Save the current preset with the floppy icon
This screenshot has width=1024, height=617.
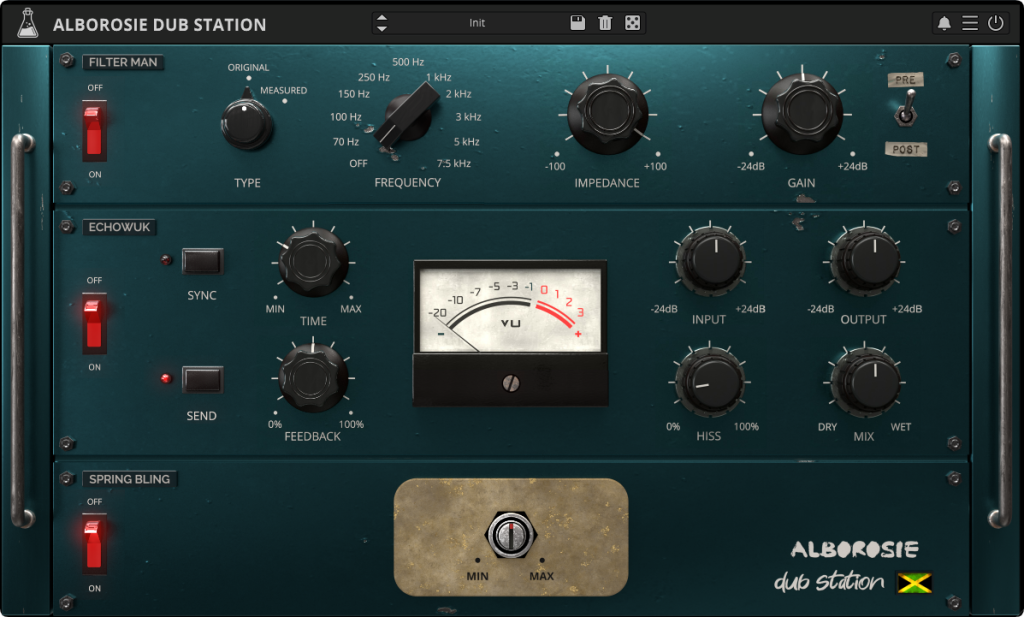[x=577, y=23]
